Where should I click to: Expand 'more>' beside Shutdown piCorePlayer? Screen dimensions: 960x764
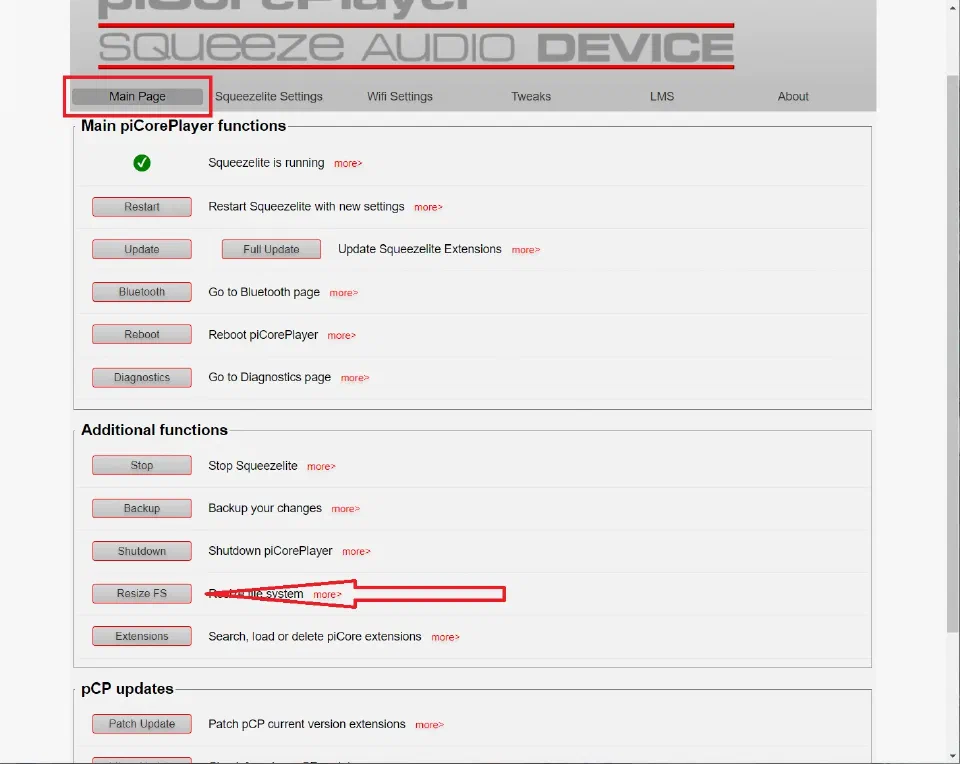[356, 552]
